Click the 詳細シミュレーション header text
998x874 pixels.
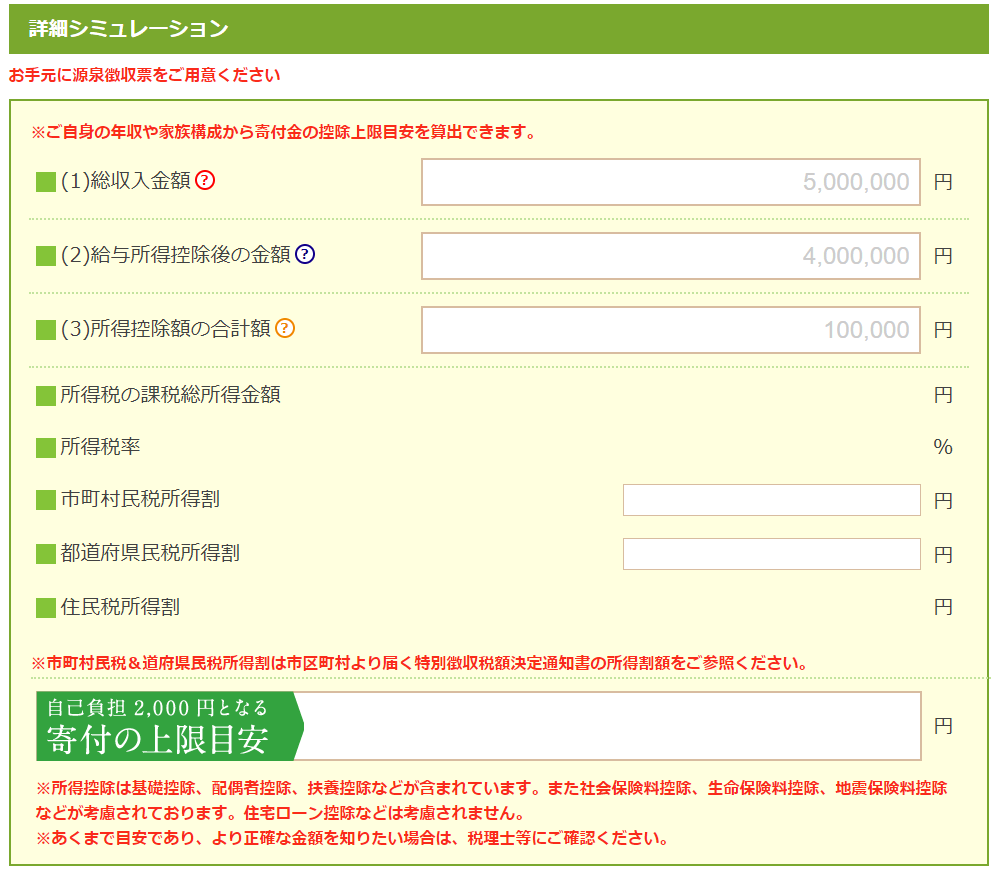pos(129,29)
